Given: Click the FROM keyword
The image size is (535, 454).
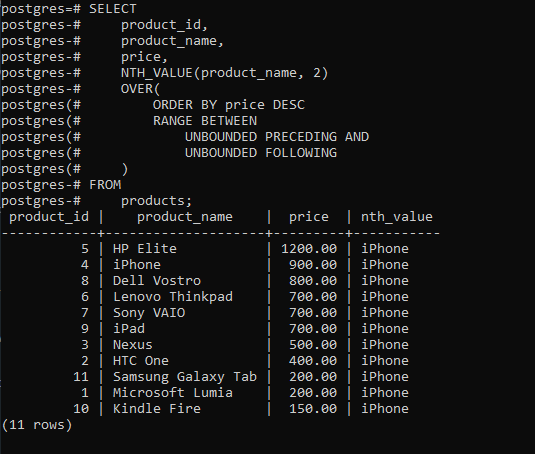Looking at the screenshot, I should point(105,185).
